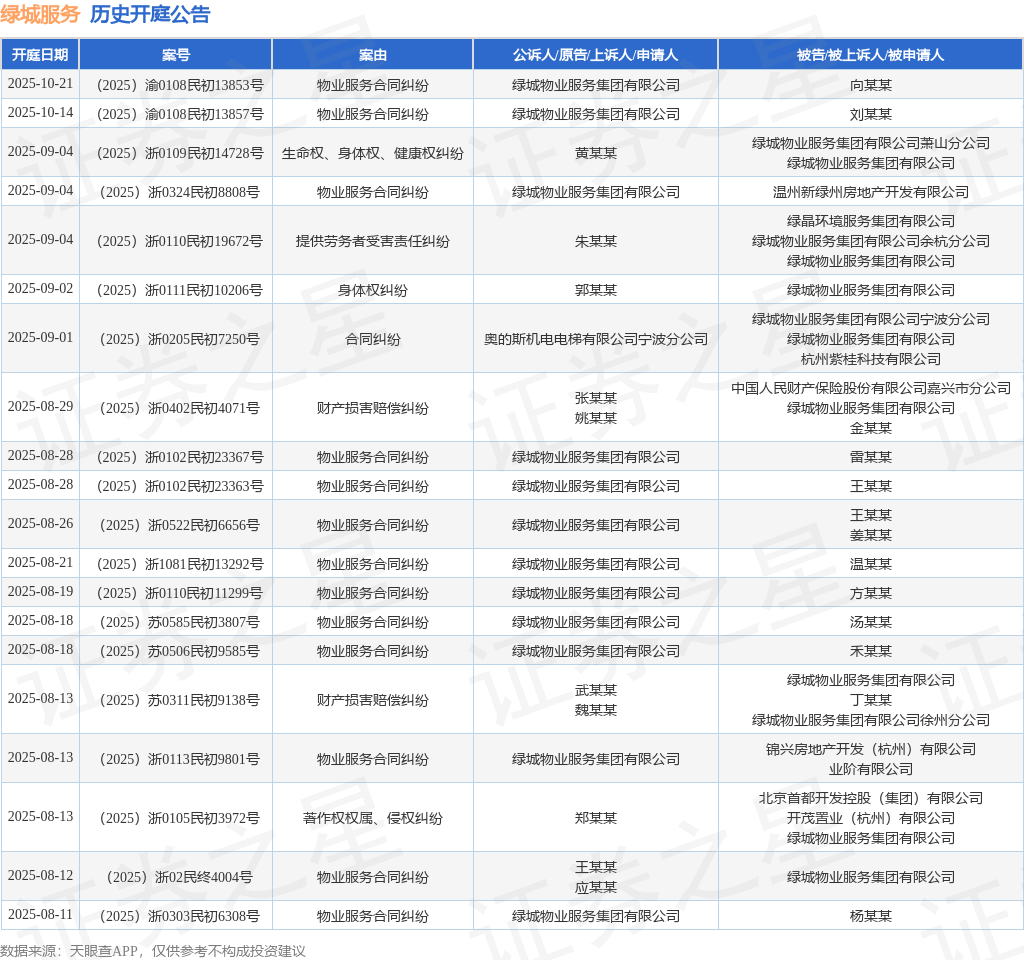Select the 被告/被上诉人/被申请人 column header

[871, 55]
